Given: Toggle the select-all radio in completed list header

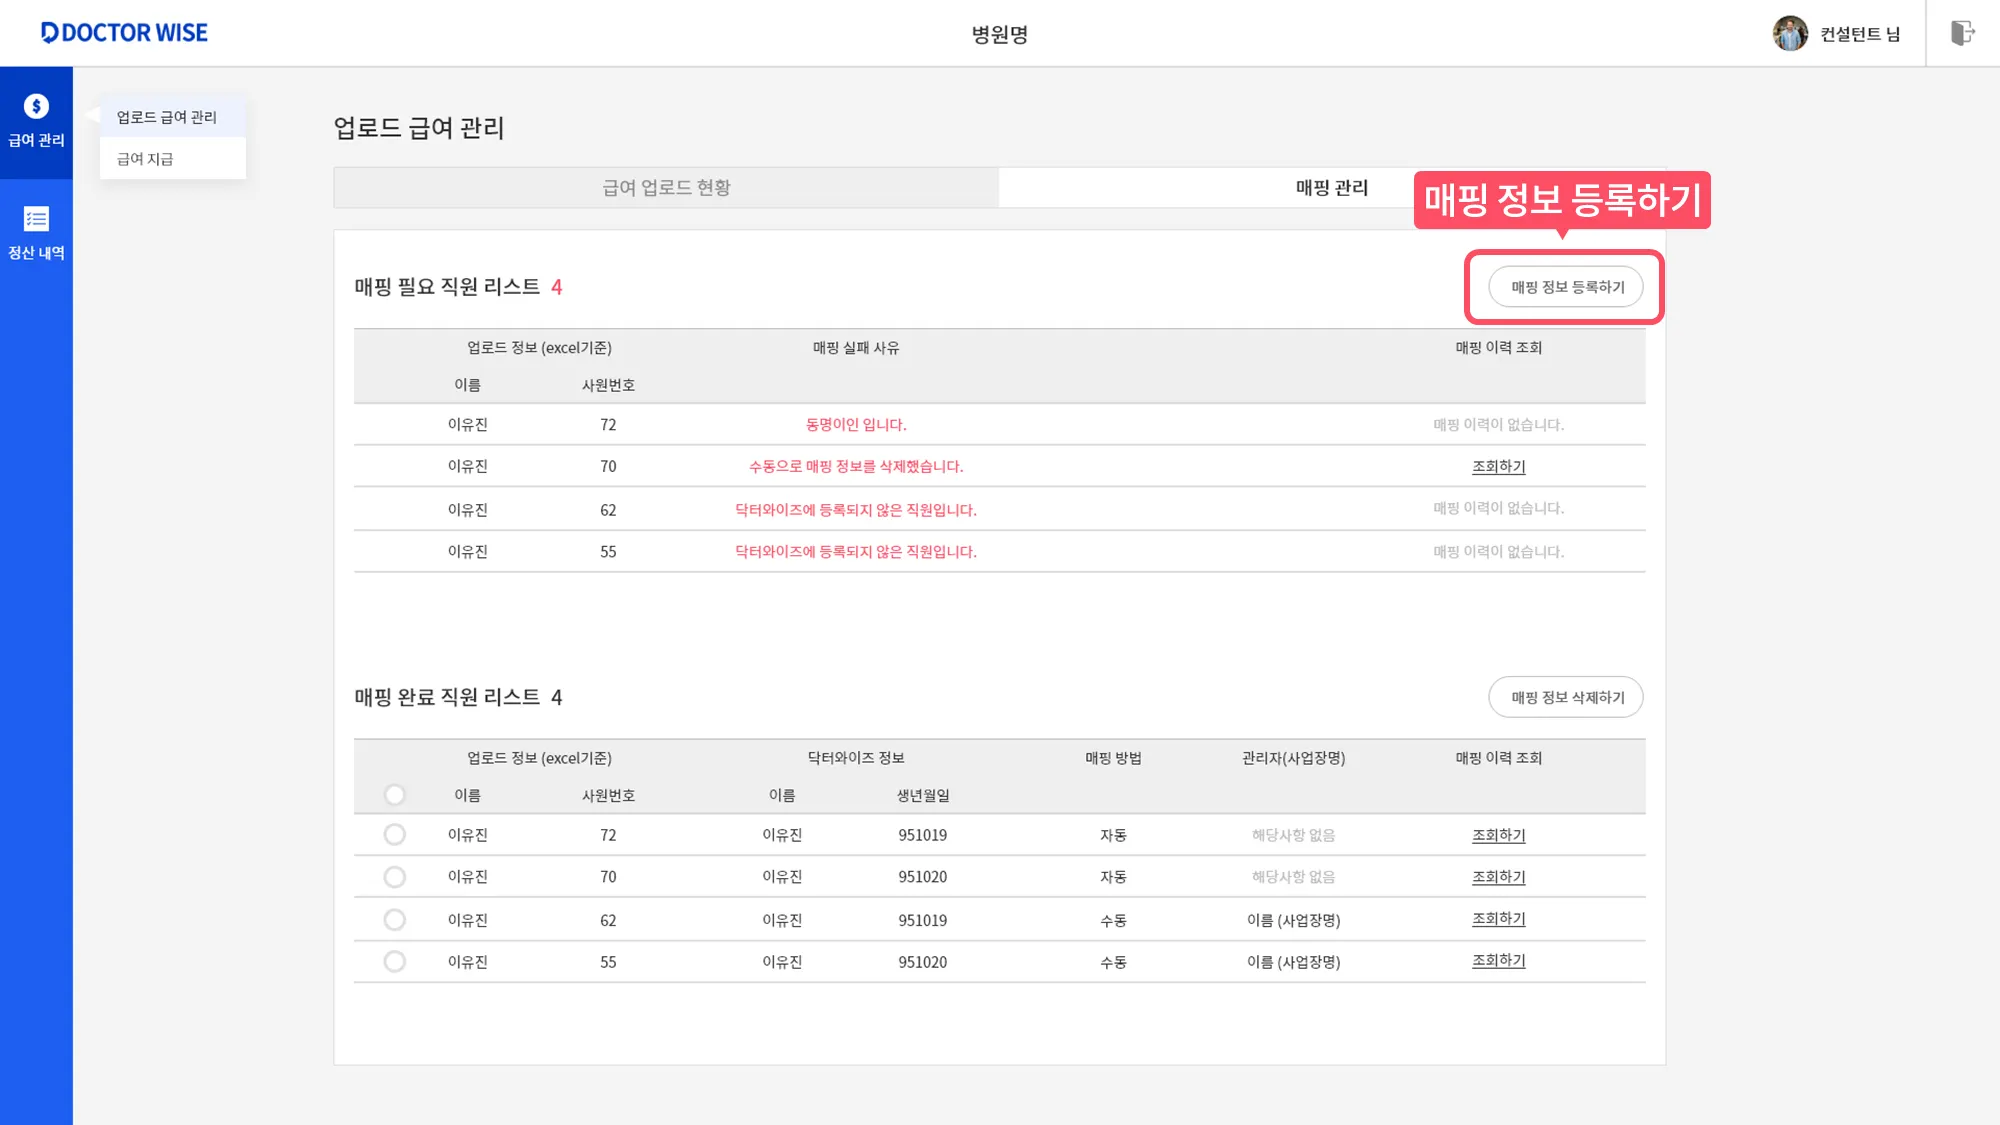Looking at the screenshot, I should [395, 795].
